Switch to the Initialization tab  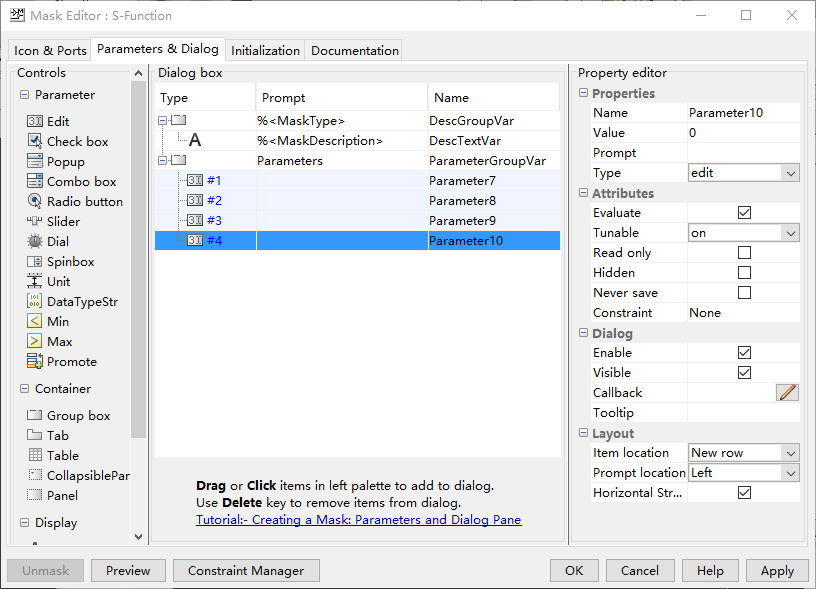tap(265, 50)
